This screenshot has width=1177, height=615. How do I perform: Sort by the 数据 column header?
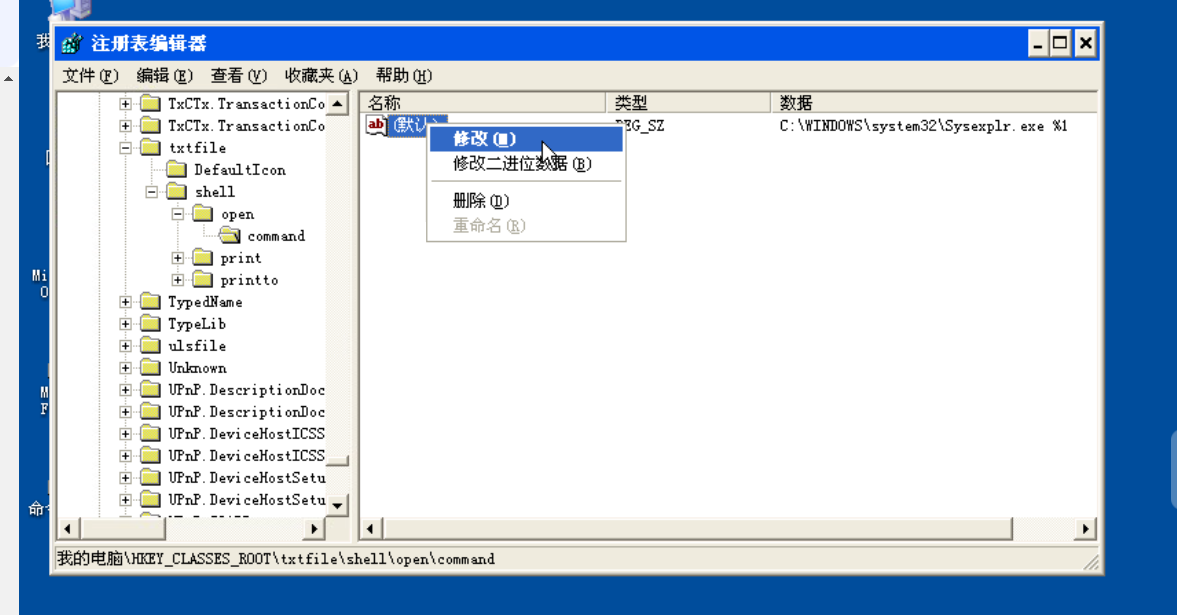tap(934, 103)
